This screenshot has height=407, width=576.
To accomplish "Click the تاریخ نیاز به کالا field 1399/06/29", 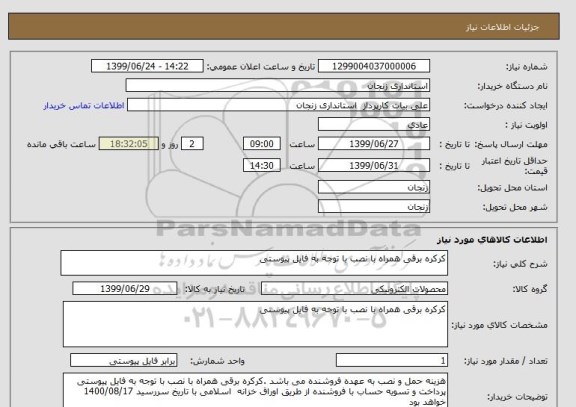I will point(125,289).
